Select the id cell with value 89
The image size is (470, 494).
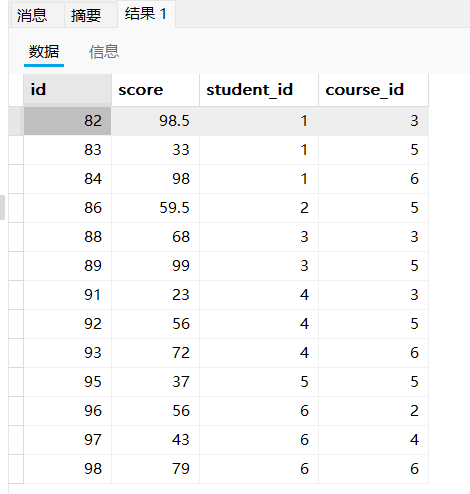pyautogui.click(x=67, y=266)
